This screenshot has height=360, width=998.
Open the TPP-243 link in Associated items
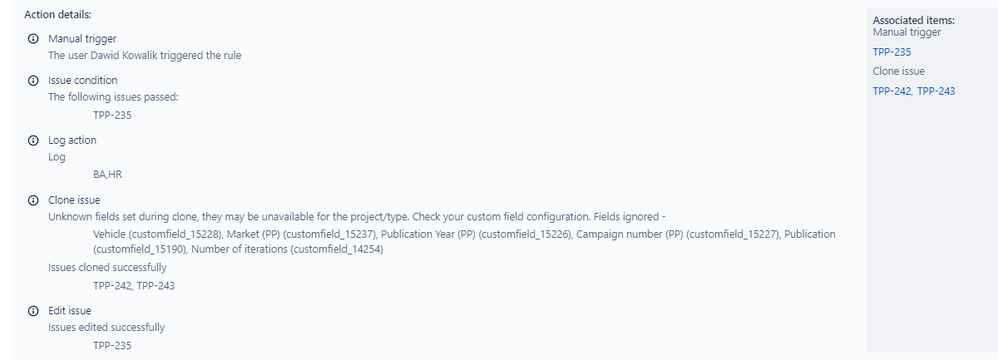point(936,91)
